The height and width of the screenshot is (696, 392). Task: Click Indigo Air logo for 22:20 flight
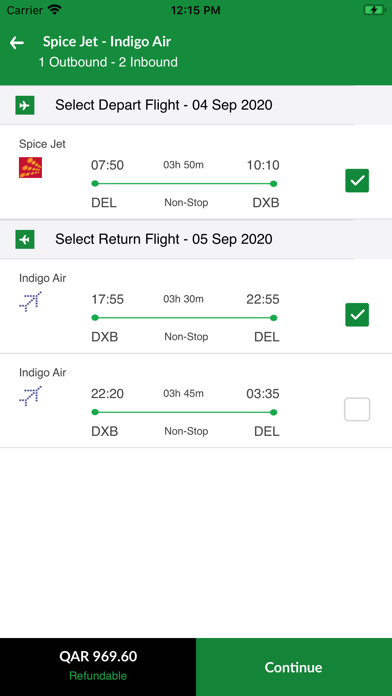(30, 396)
